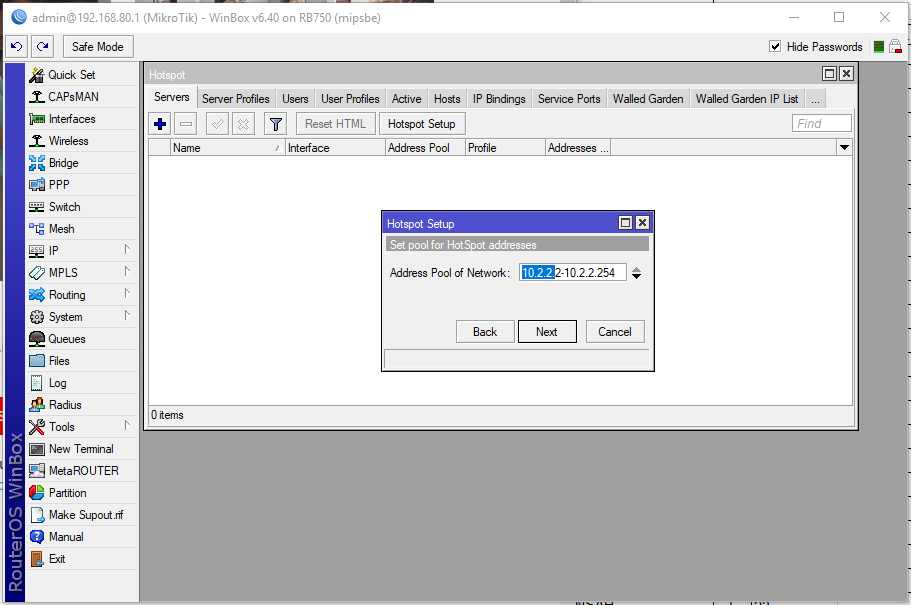Open the Files list
This screenshot has height=605, width=911.
point(81,361)
